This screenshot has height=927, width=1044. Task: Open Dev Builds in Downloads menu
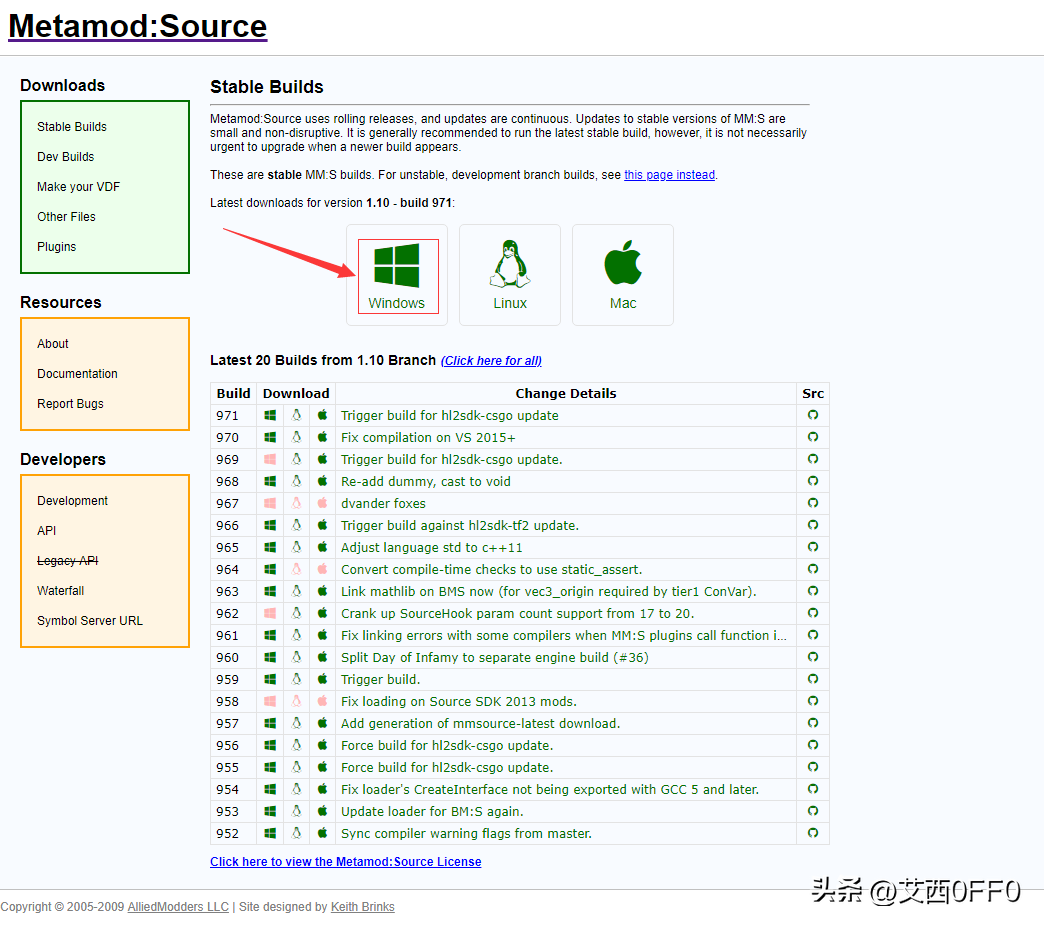[x=66, y=157]
